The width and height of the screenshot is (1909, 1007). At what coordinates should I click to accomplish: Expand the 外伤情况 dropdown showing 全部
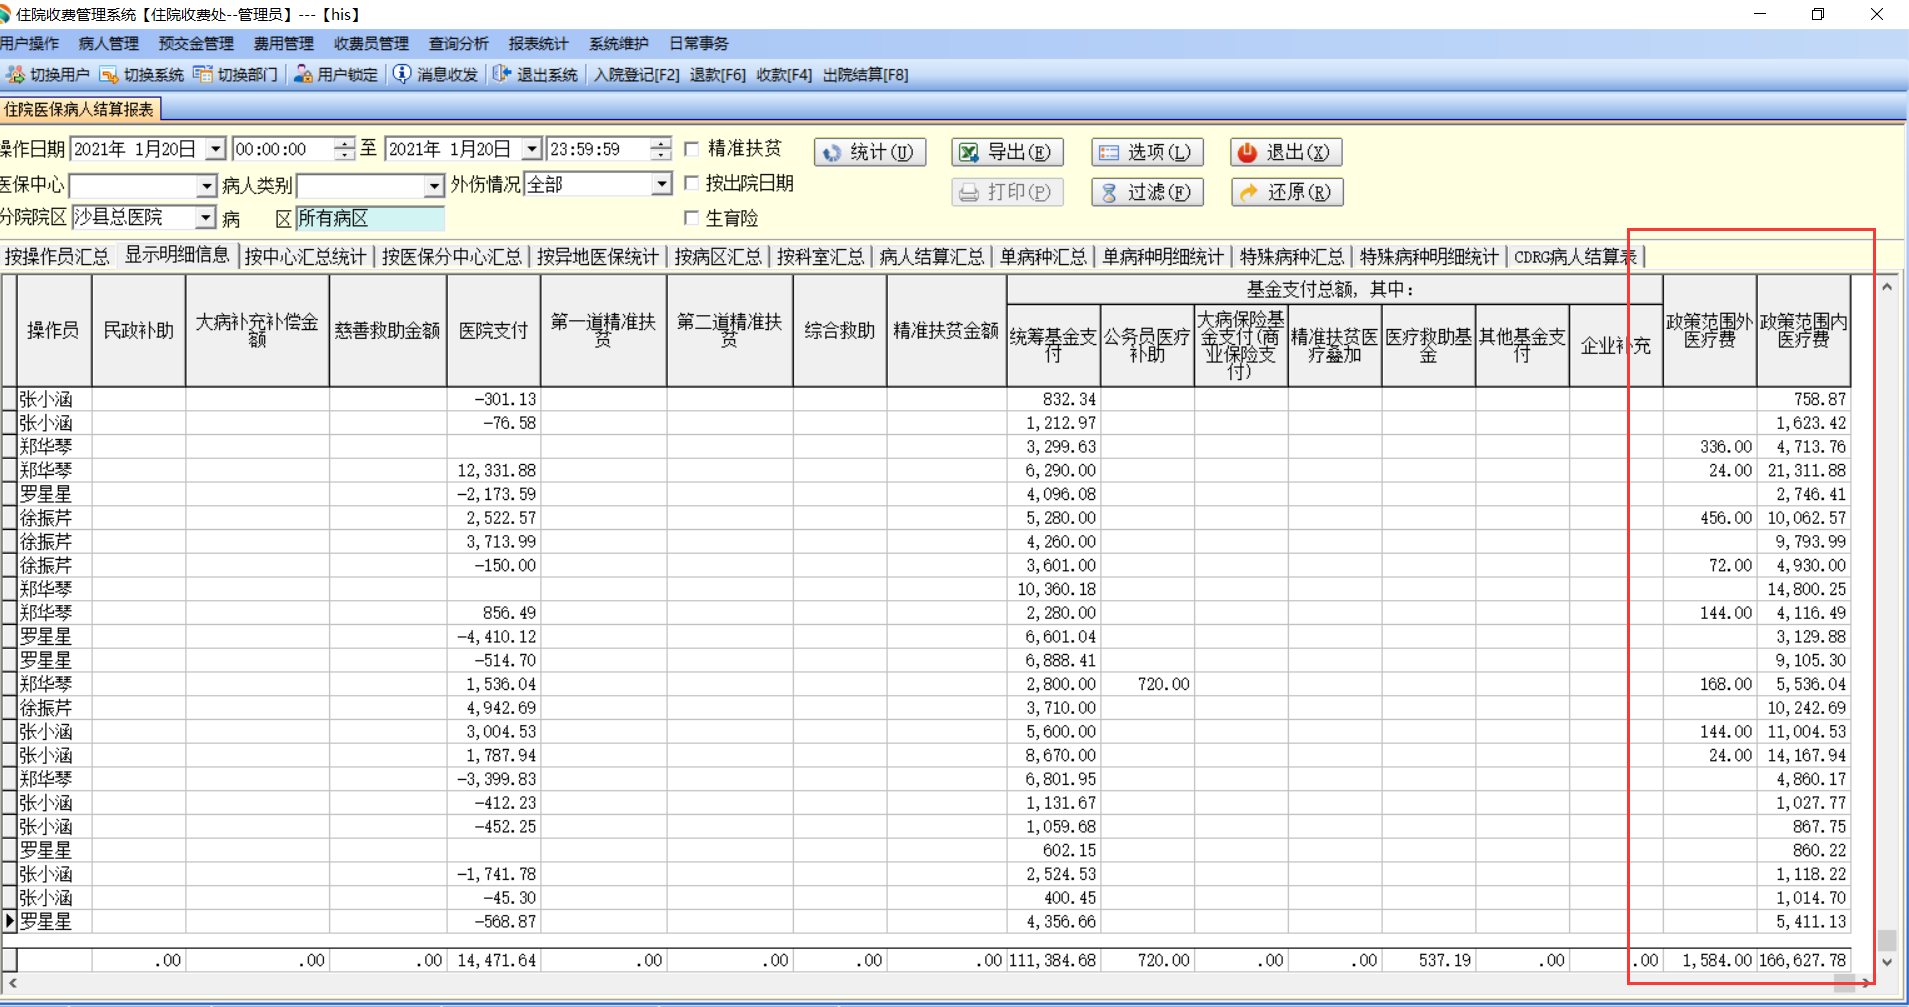point(661,184)
